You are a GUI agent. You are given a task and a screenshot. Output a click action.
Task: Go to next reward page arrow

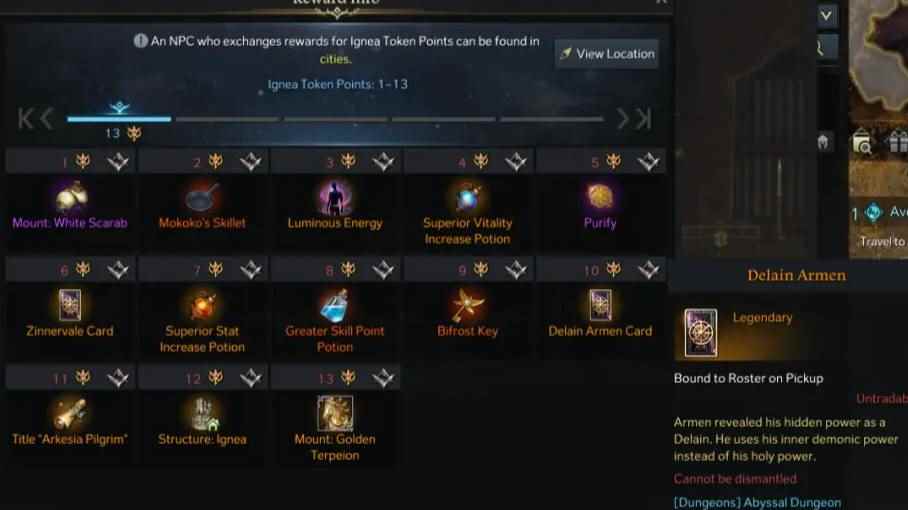point(623,119)
